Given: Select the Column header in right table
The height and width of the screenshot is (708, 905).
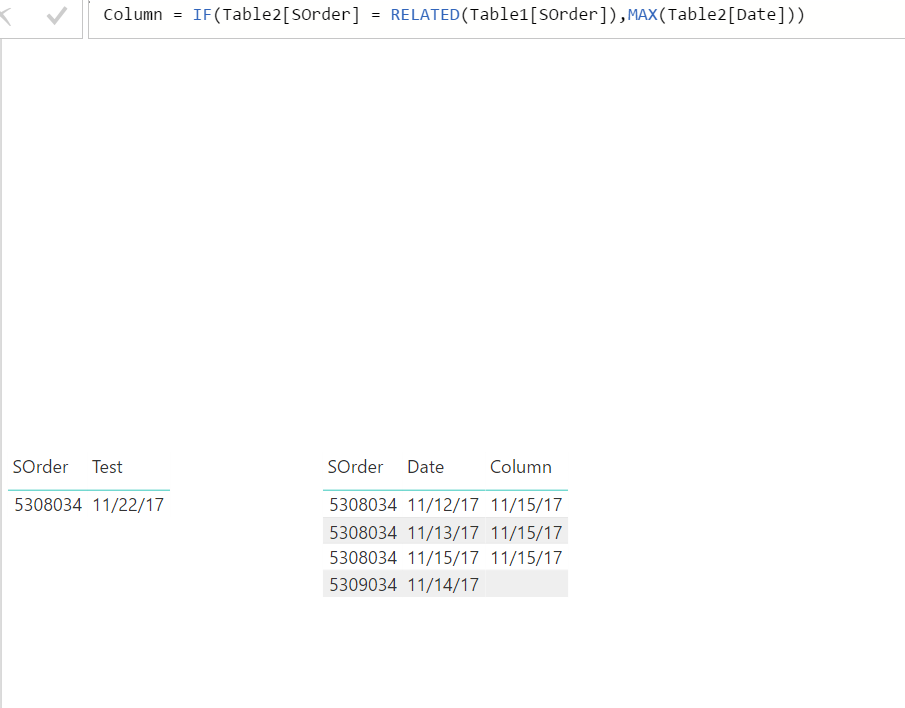Looking at the screenshot, I should pos(521,467).
